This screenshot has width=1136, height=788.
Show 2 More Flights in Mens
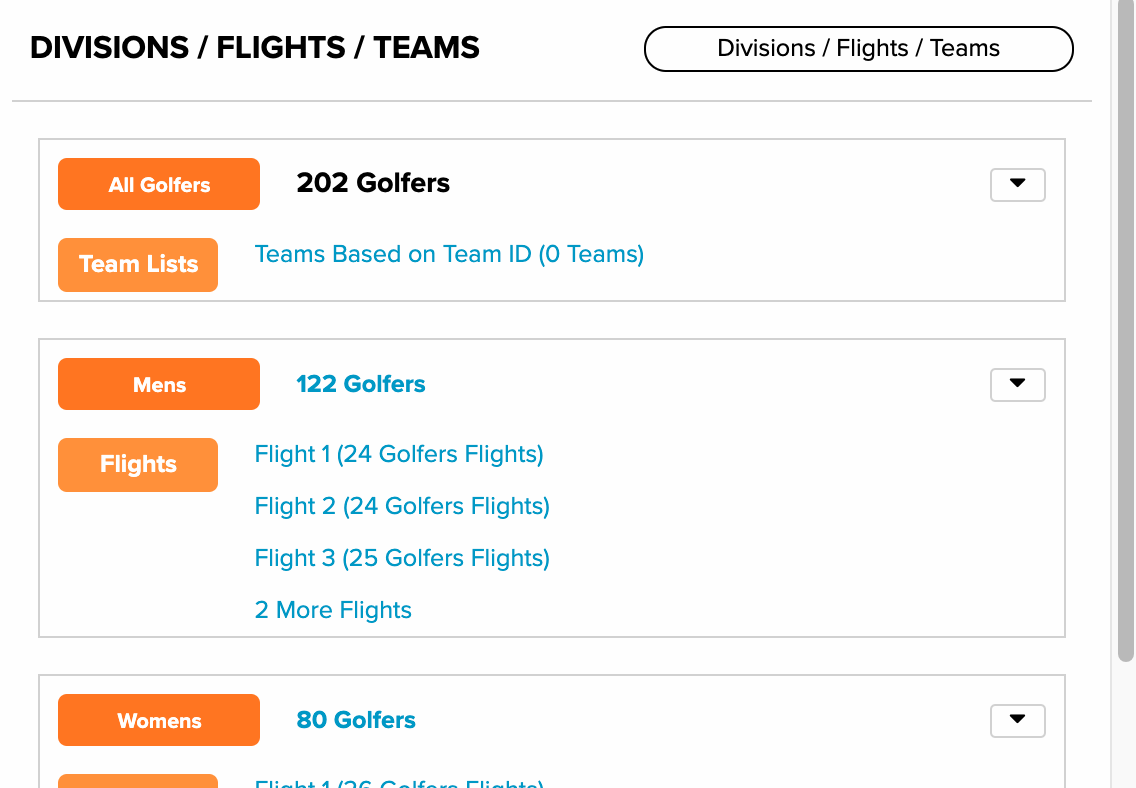333,610
